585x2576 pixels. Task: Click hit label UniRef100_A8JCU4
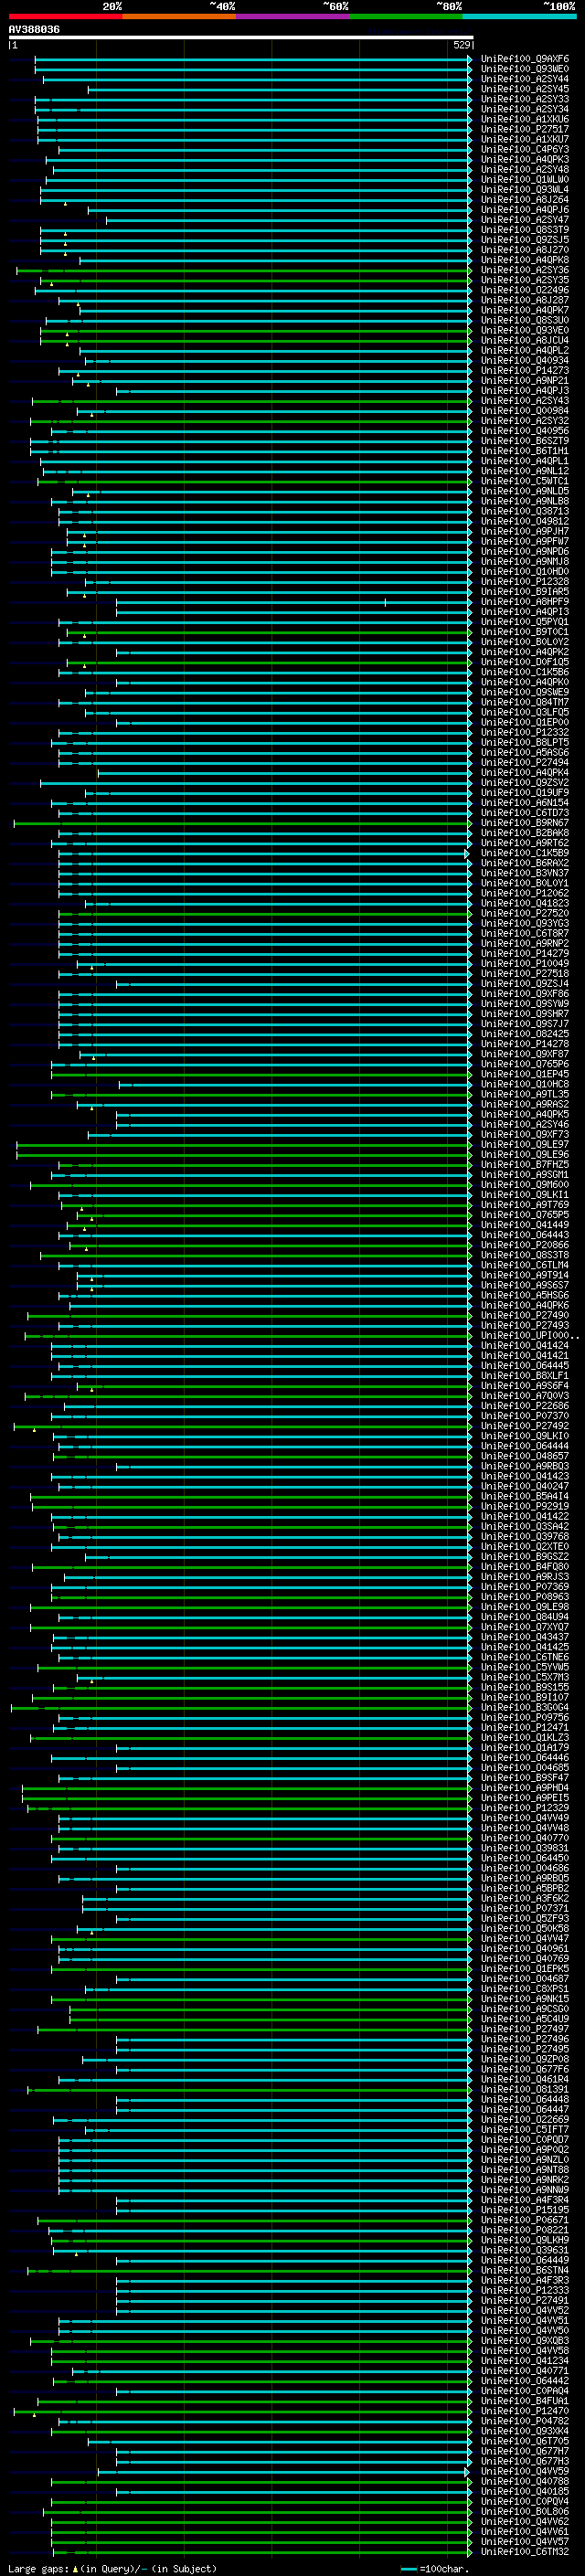click(x=525, y=340)
